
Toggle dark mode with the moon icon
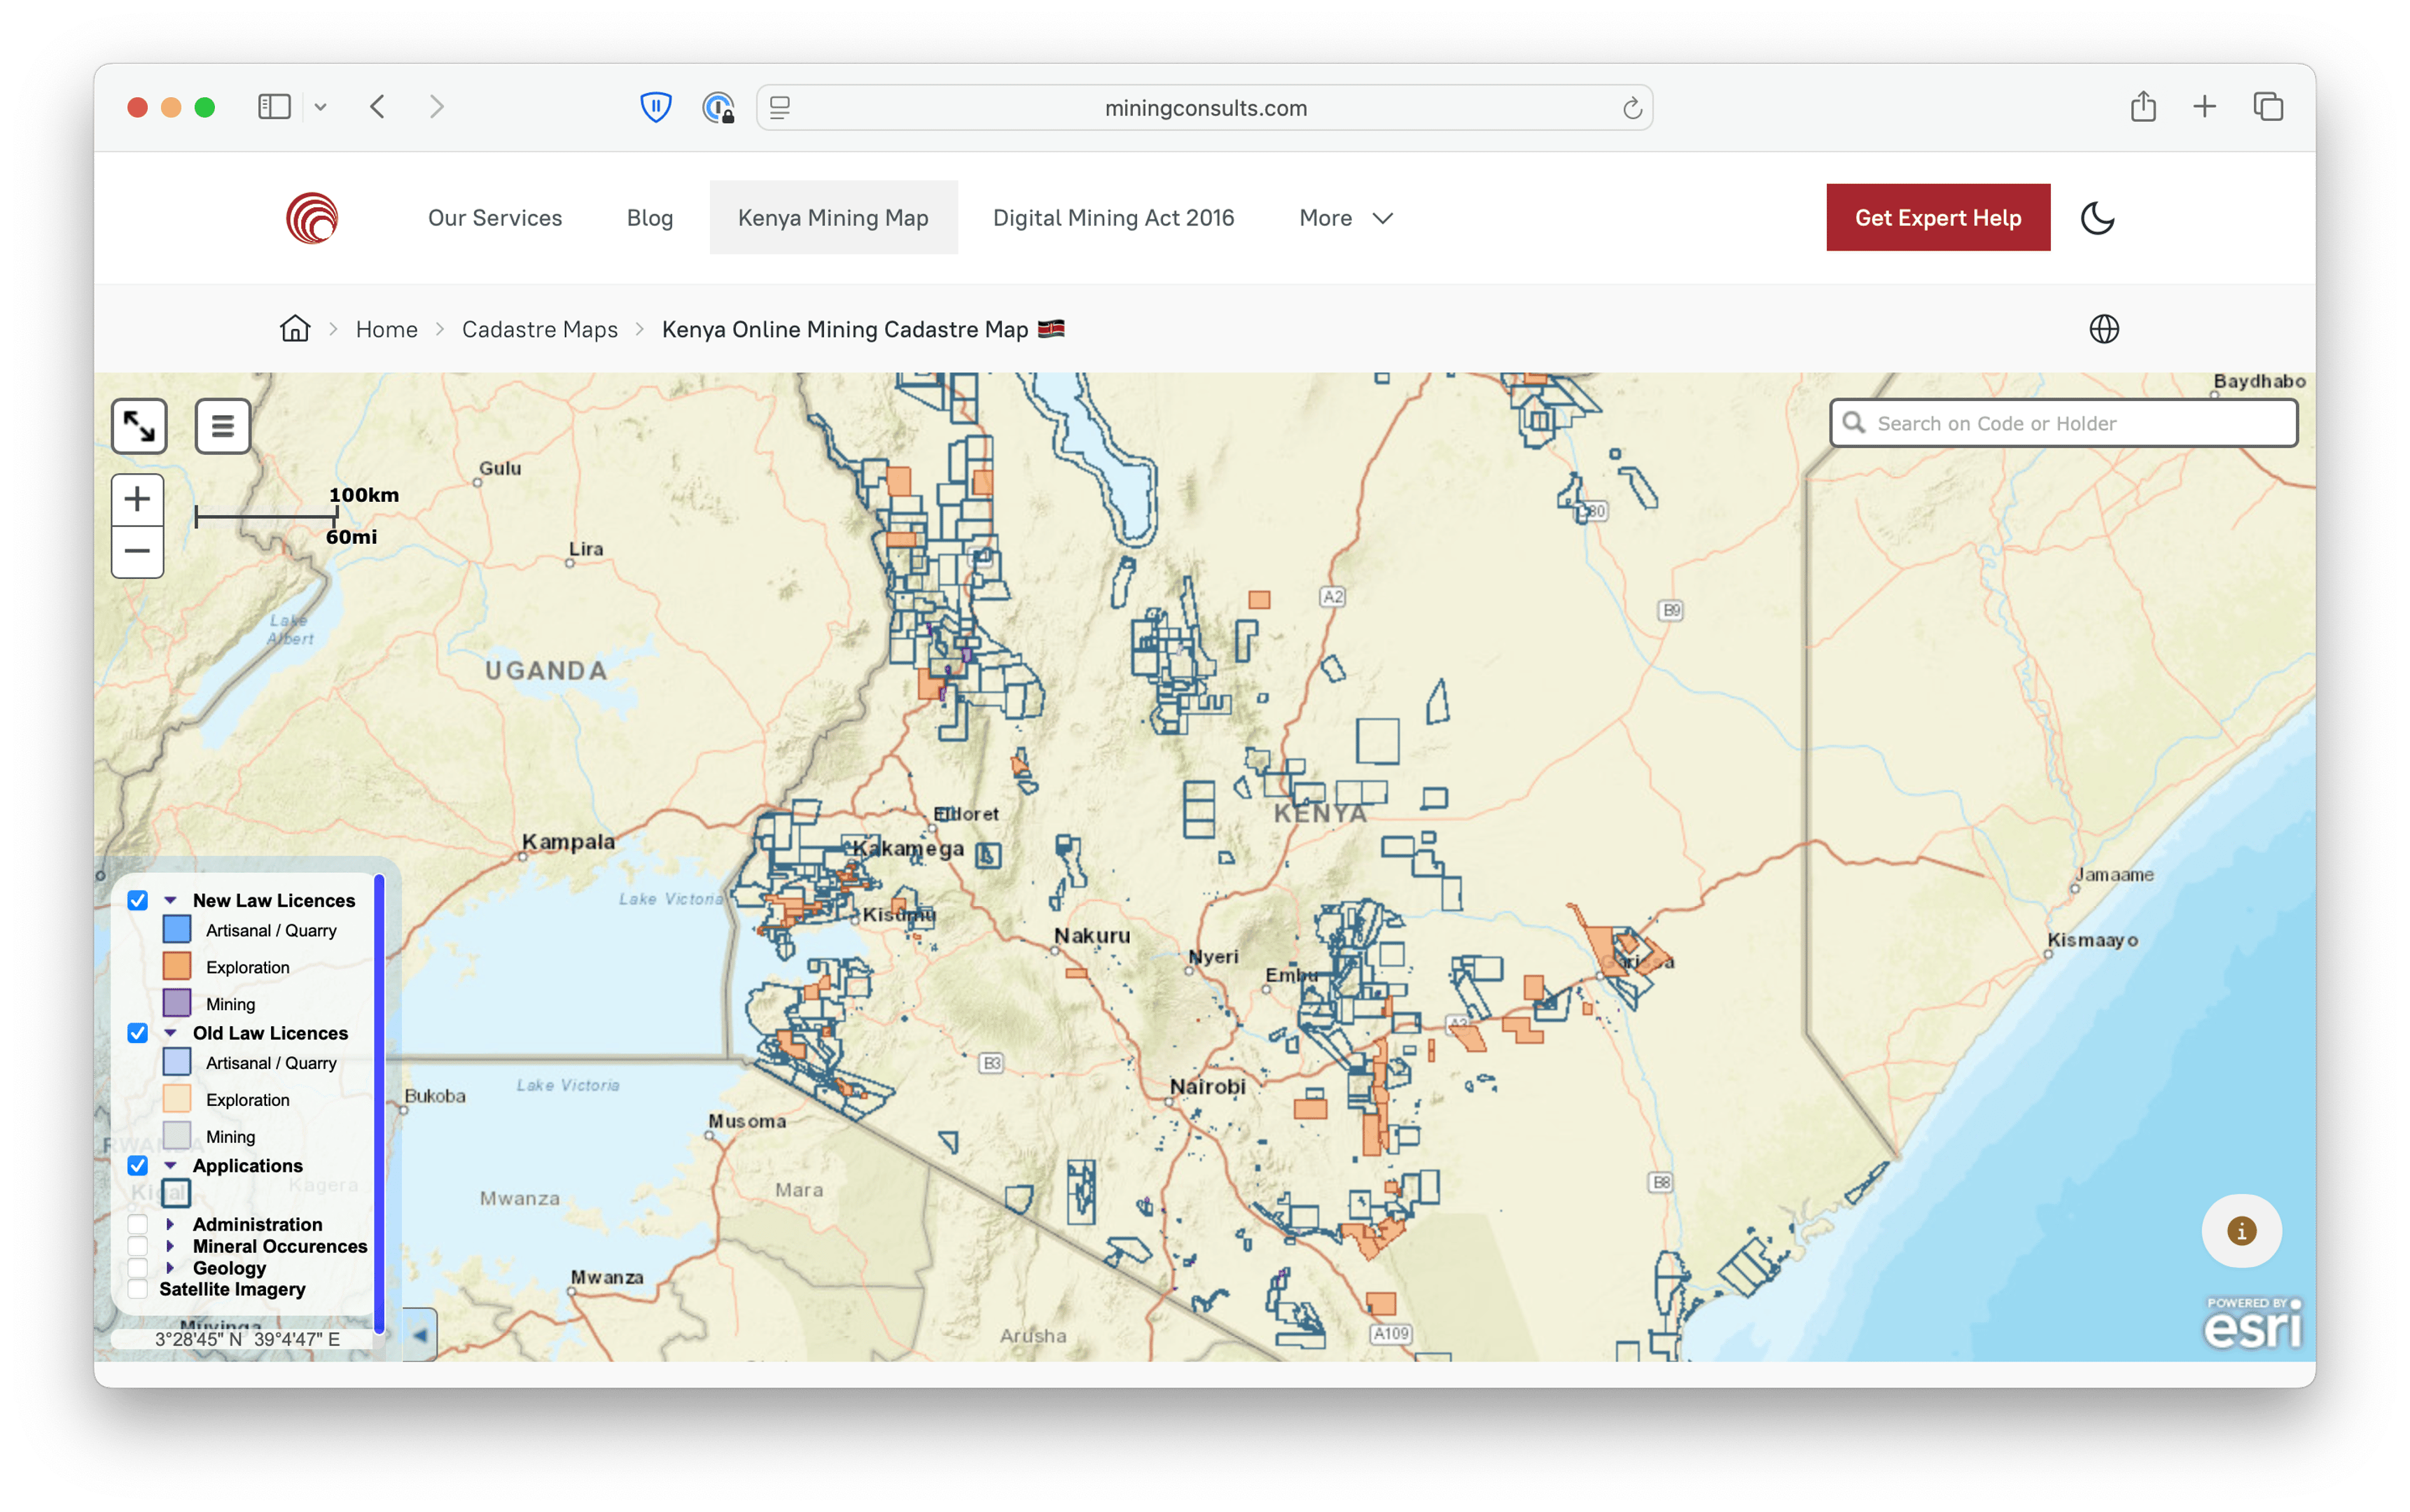(x=2097, y=217)
